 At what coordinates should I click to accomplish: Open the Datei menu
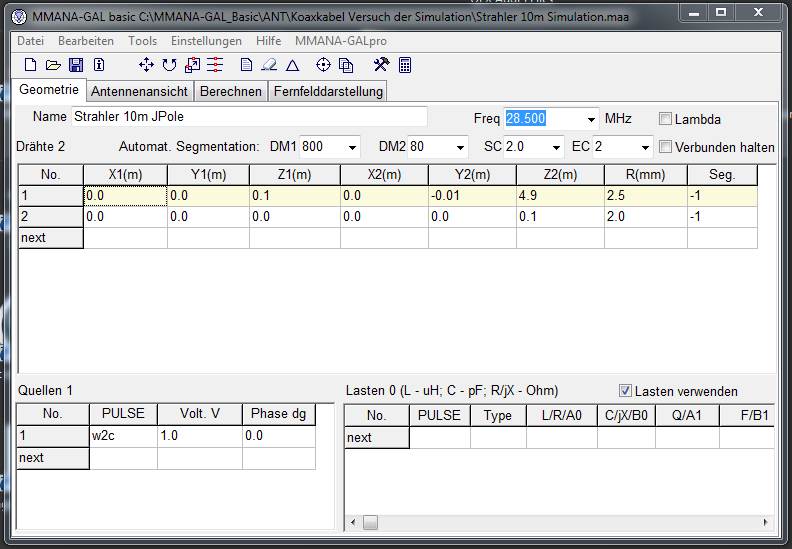[x=30, y=41]
